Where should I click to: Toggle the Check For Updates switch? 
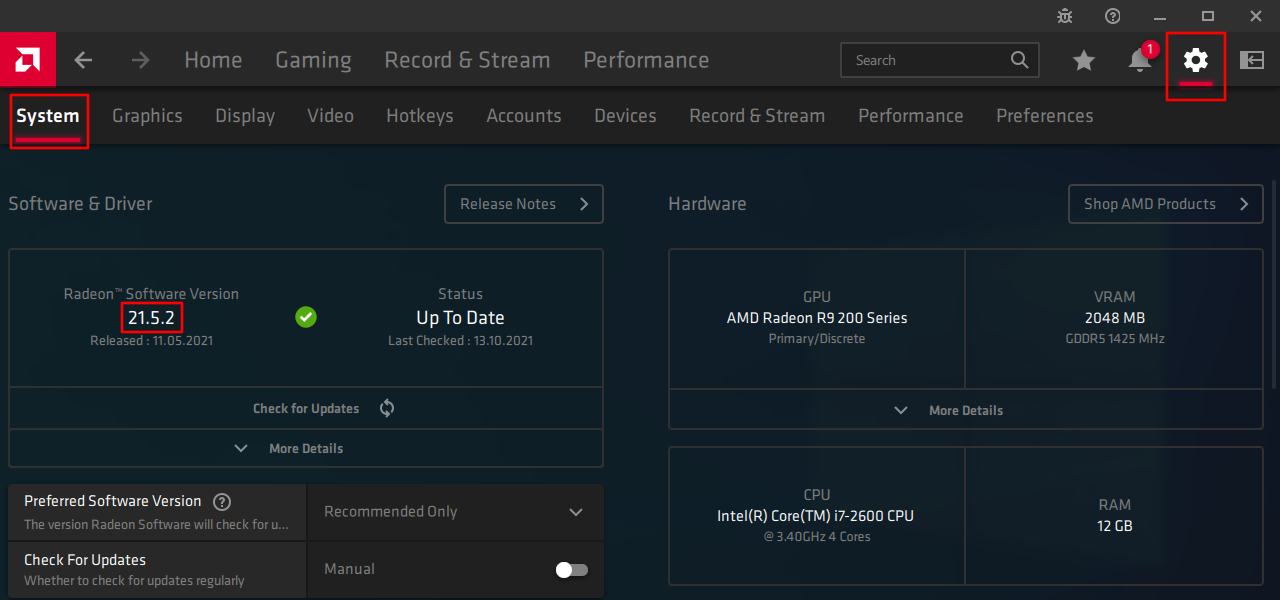[x=572, y=570]
